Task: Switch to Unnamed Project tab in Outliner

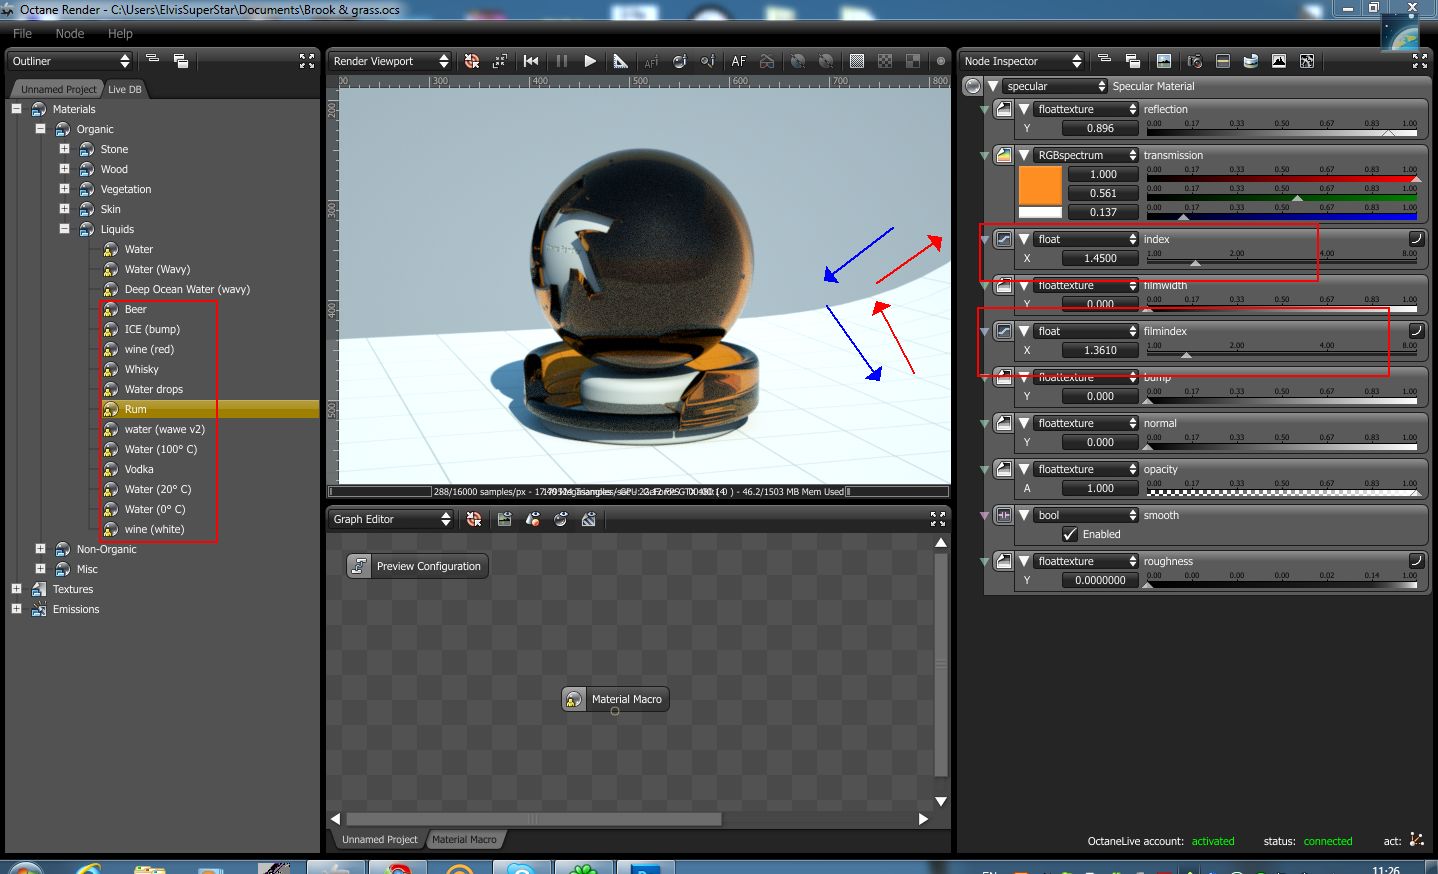Action: [58, 89]
